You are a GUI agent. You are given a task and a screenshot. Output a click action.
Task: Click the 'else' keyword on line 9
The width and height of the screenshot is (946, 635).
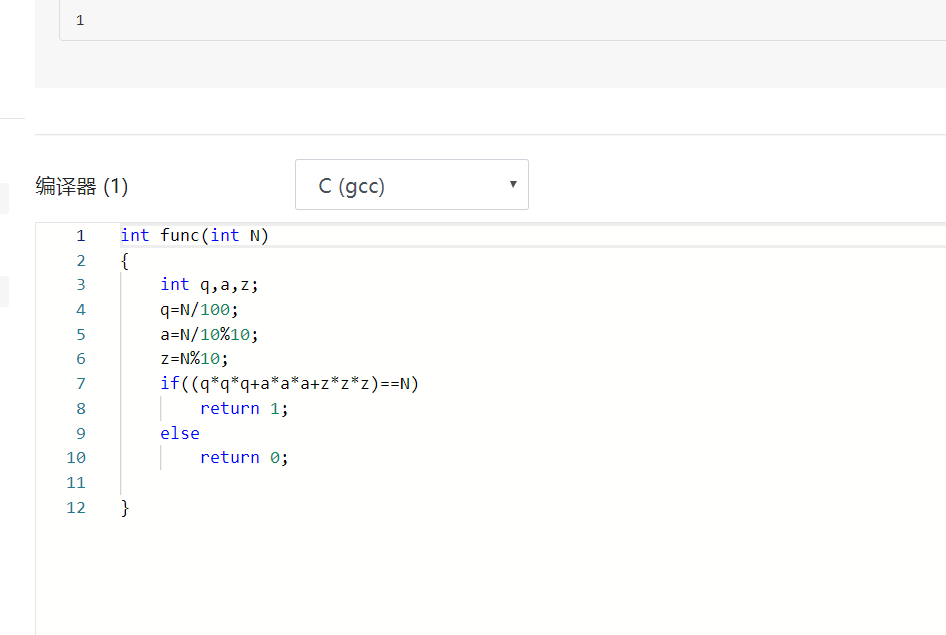point(180,433)
